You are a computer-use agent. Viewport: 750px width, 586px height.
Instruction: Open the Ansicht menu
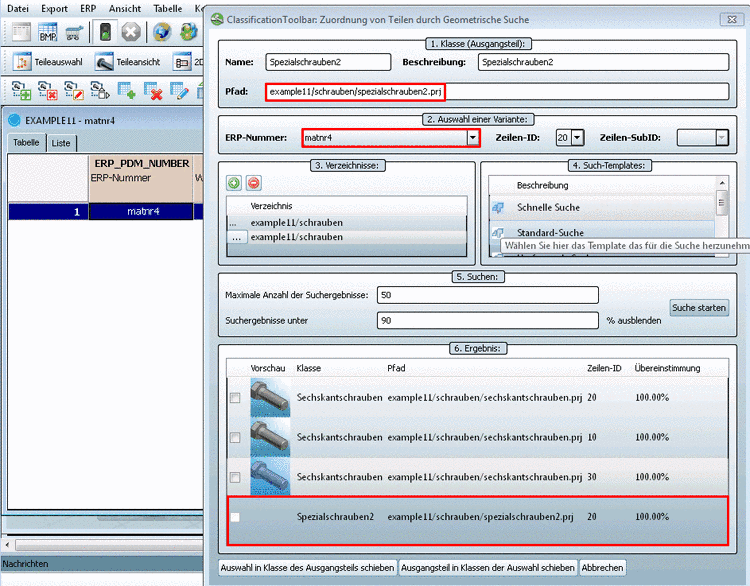pos(125,8)
